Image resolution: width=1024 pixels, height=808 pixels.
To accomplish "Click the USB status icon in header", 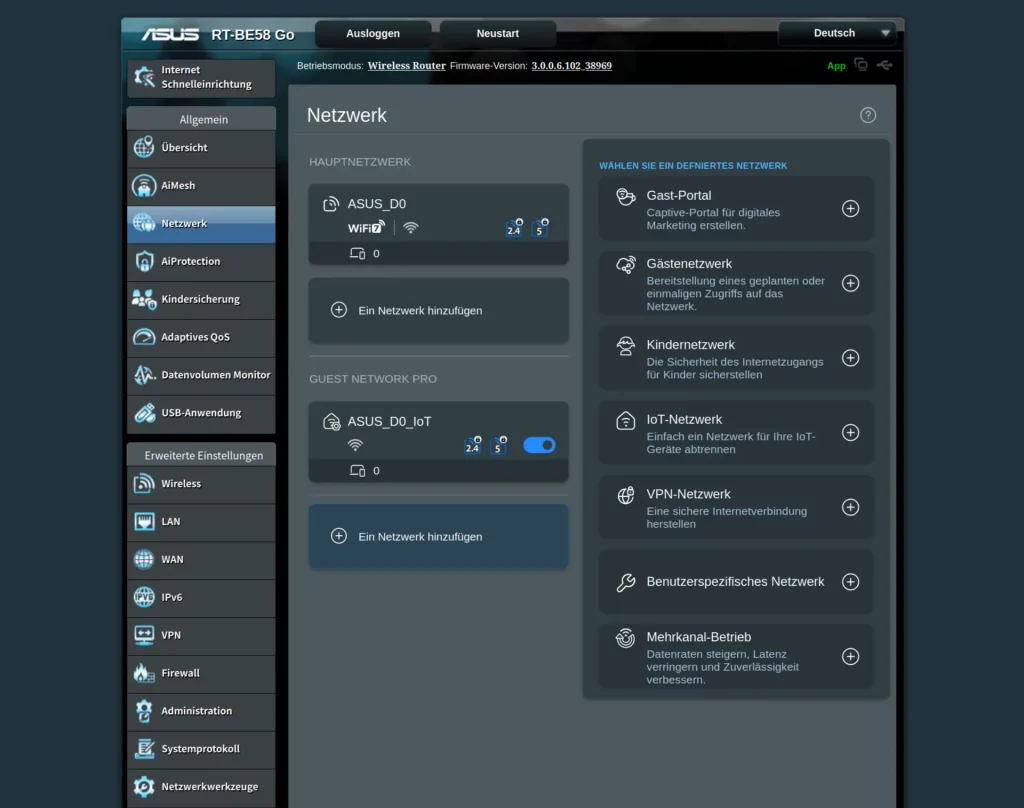I will point(884,65).
